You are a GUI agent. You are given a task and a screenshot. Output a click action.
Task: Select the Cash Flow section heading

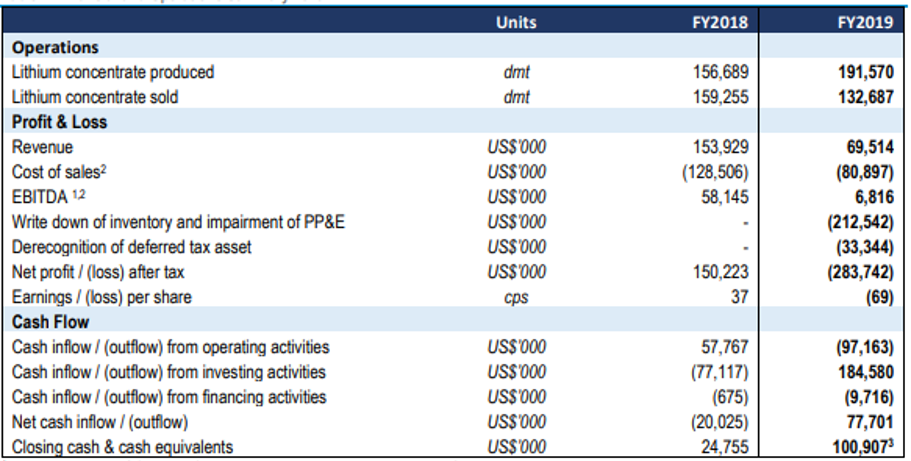51,322
